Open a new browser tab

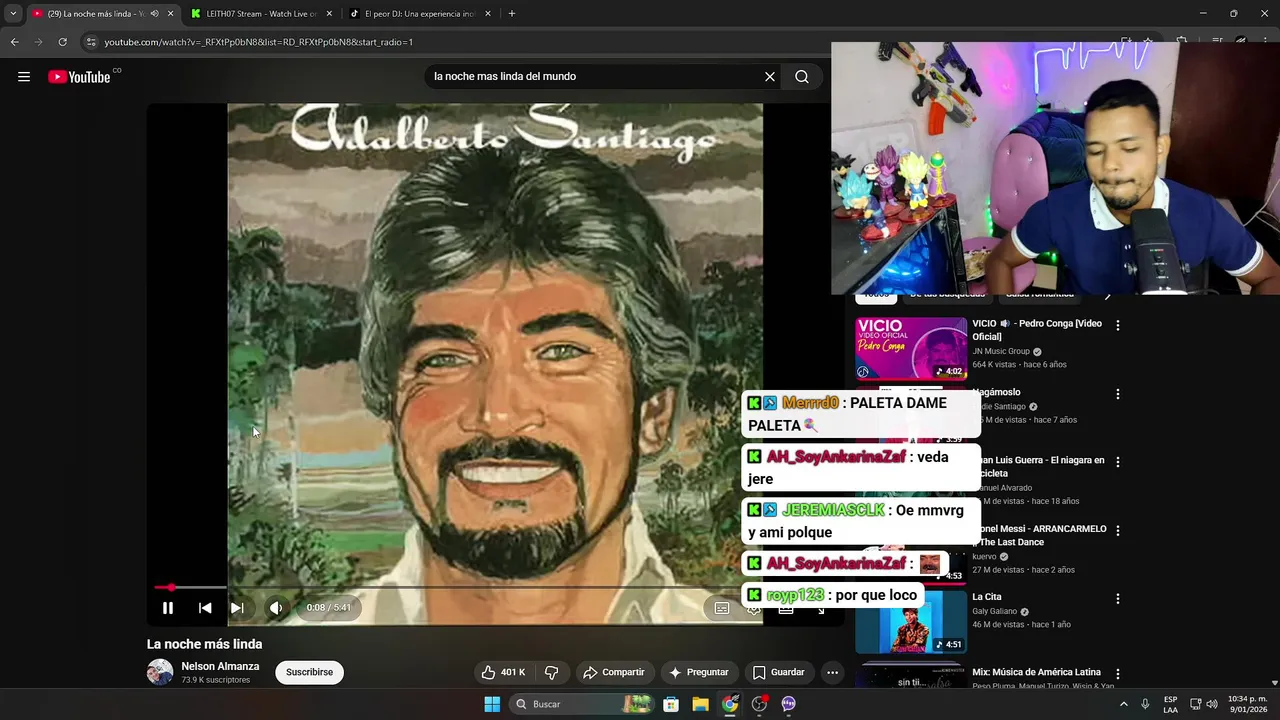click(x=512, y=14)
